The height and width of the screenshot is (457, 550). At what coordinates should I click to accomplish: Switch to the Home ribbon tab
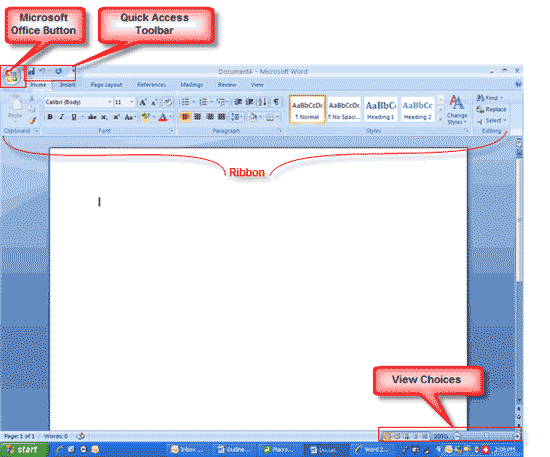pos(38,85)
